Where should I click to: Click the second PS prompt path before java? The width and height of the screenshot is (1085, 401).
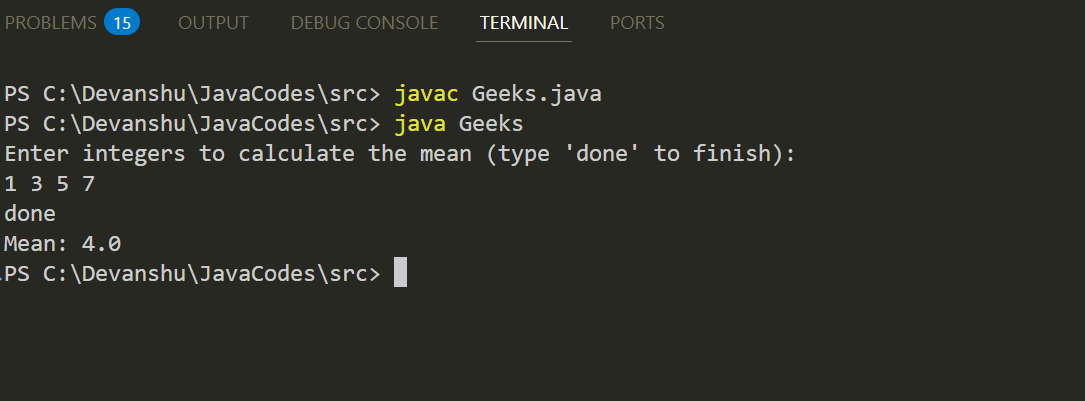(x=192, y=124)
